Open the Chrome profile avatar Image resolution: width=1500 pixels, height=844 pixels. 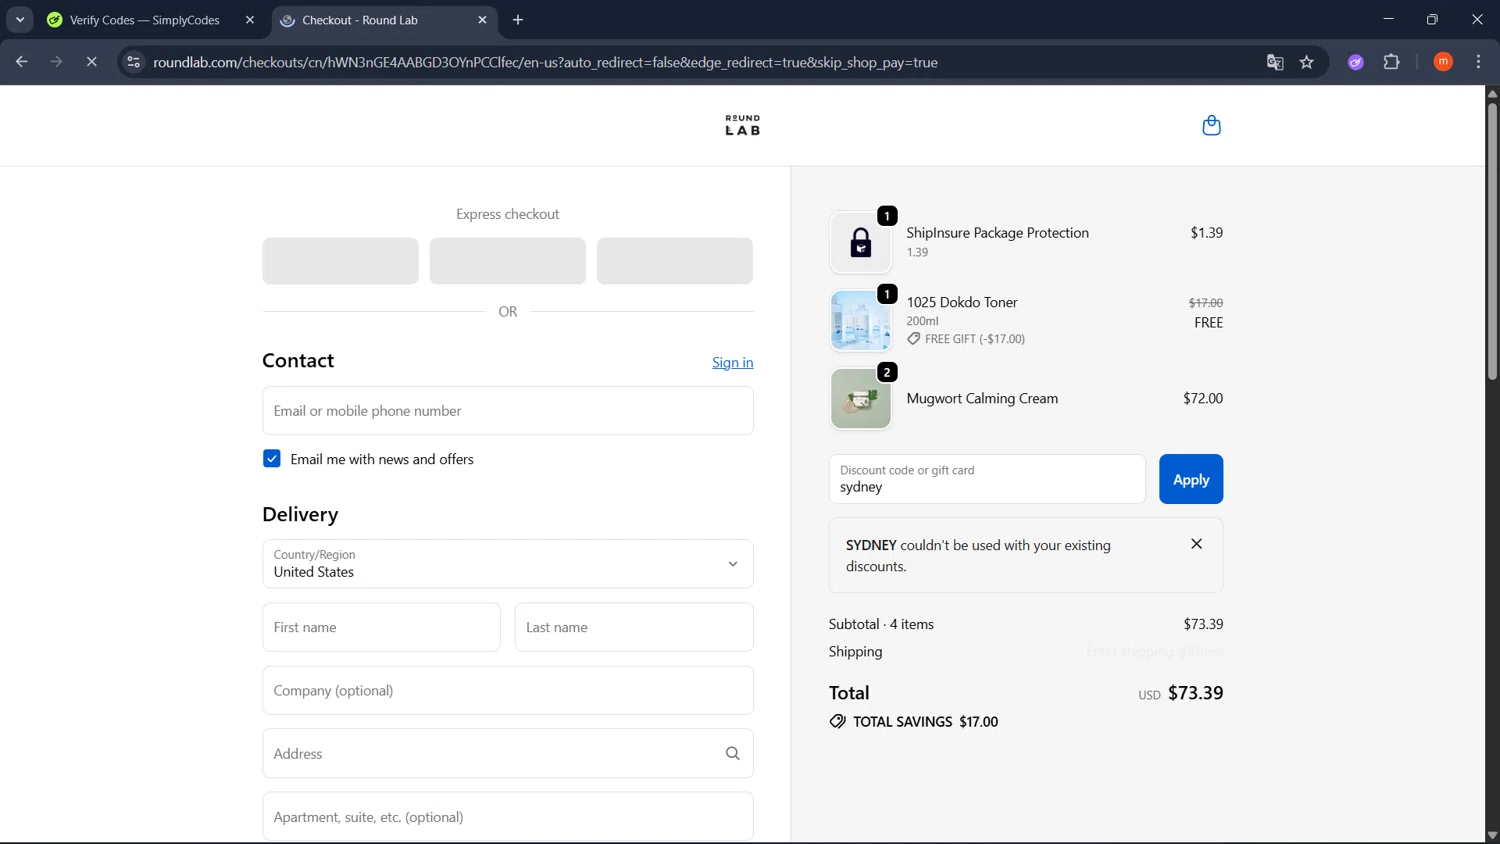click(1443, 62)
